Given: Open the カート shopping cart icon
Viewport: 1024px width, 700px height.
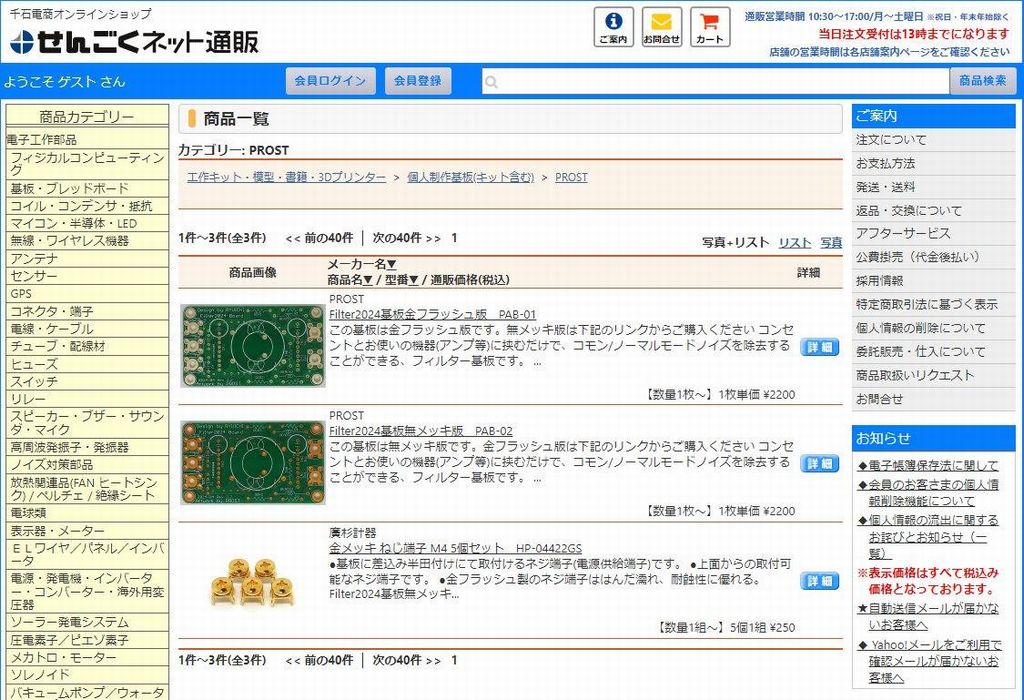Looking at the screenshot, I should (x=709, y=27).
